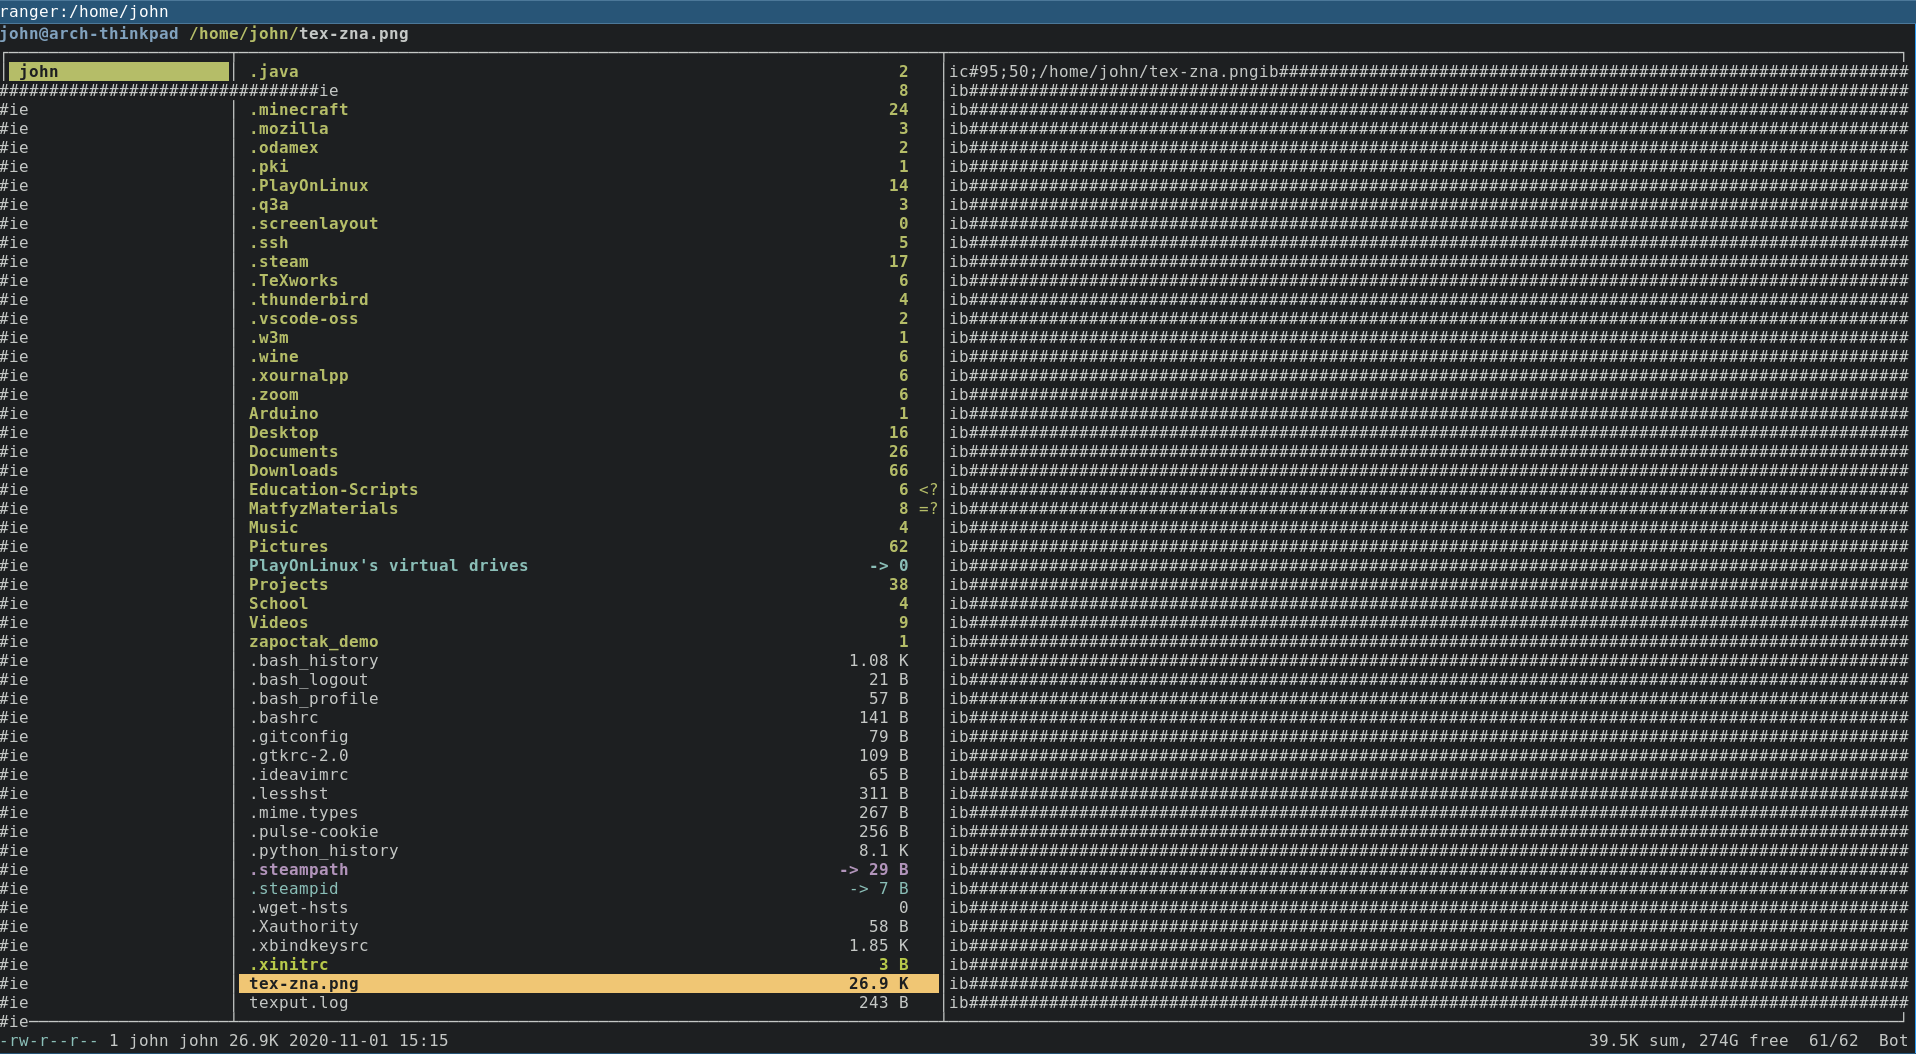Screen dimensions: 1916x1054
Task: Select the .bash_profile file
Action: (x=588, y=698)
